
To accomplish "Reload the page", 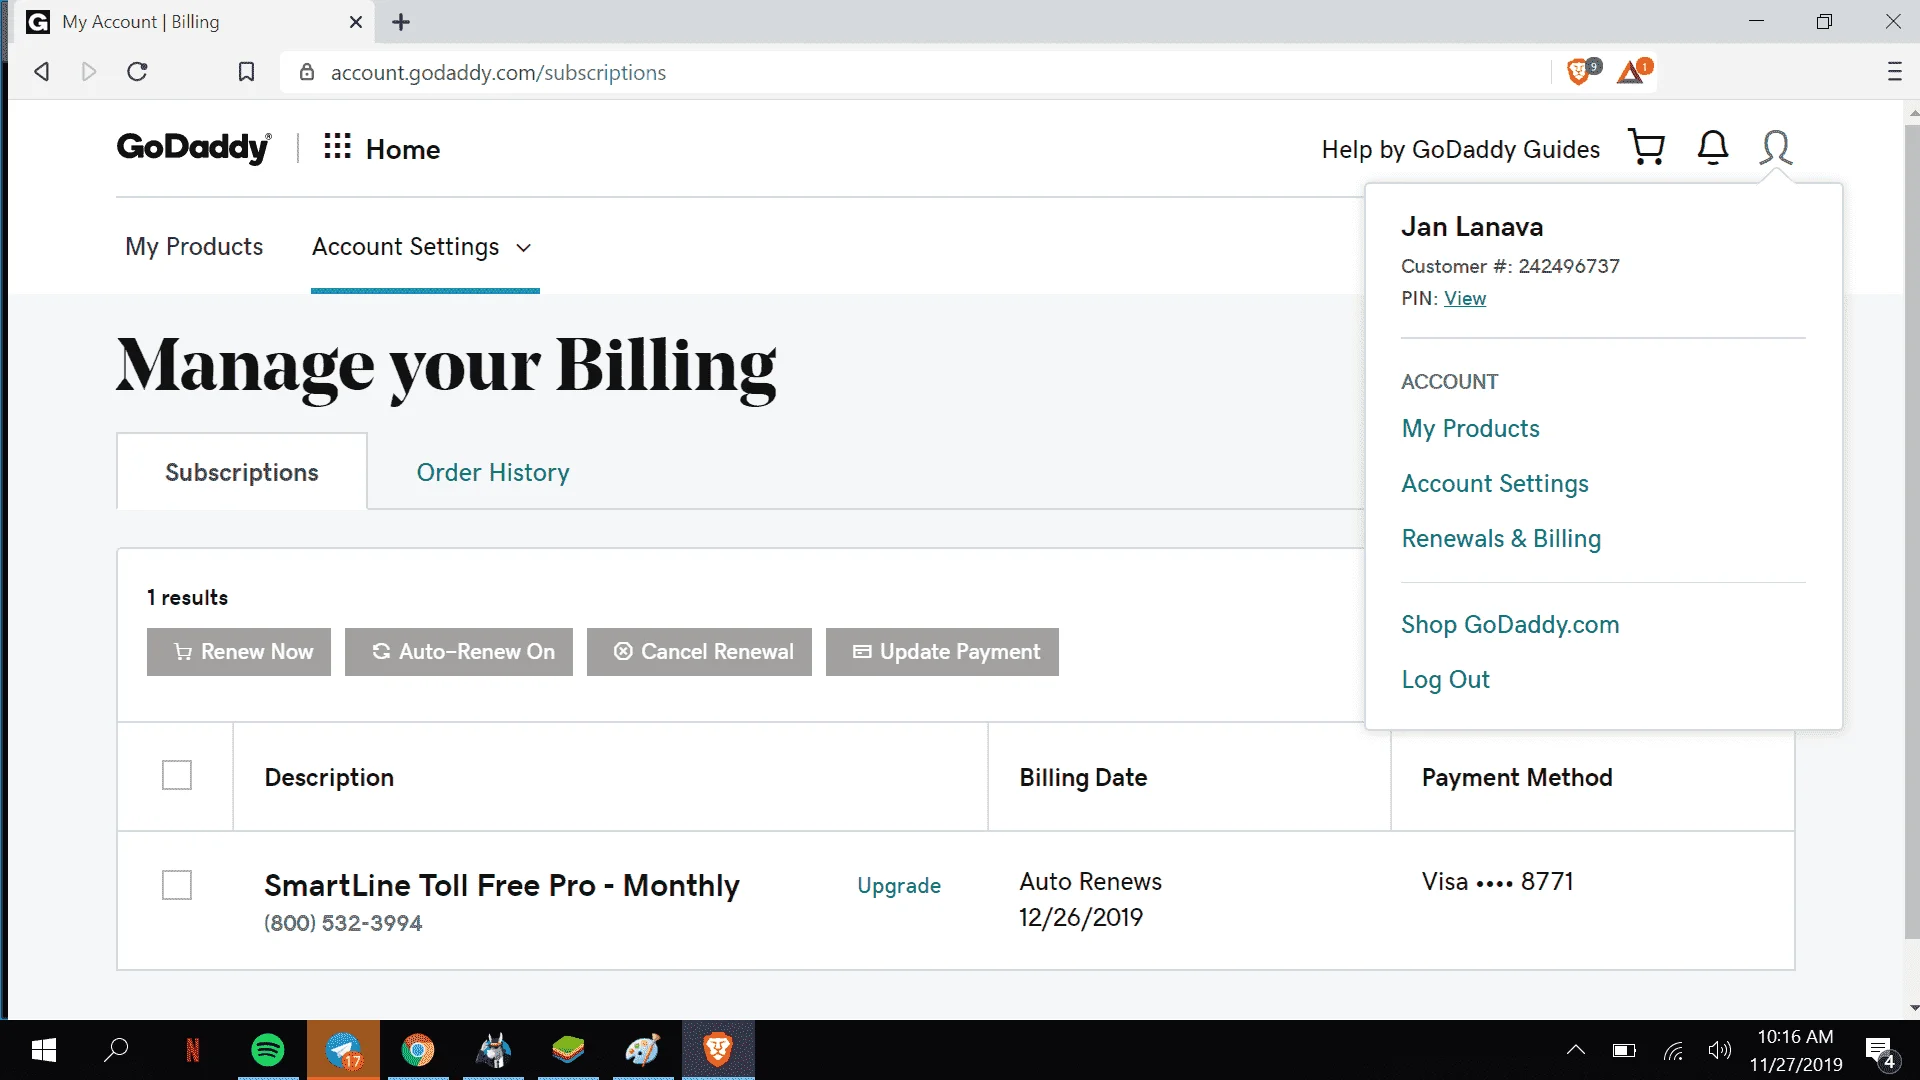I will (x=138, y=72).
